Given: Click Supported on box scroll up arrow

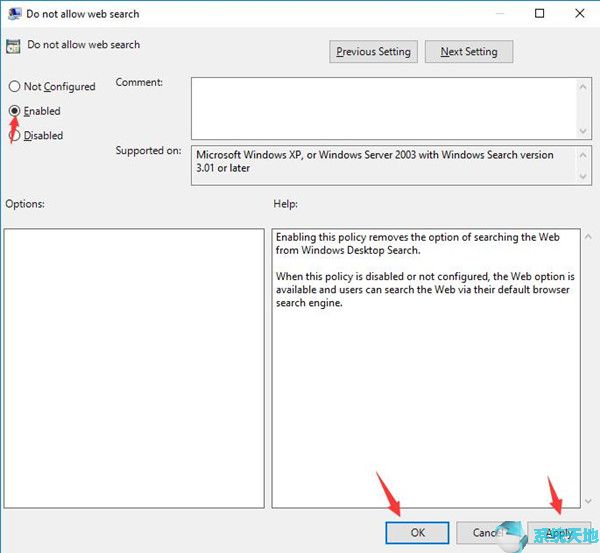Looking at the screenshot, I should tap(583, 155).
